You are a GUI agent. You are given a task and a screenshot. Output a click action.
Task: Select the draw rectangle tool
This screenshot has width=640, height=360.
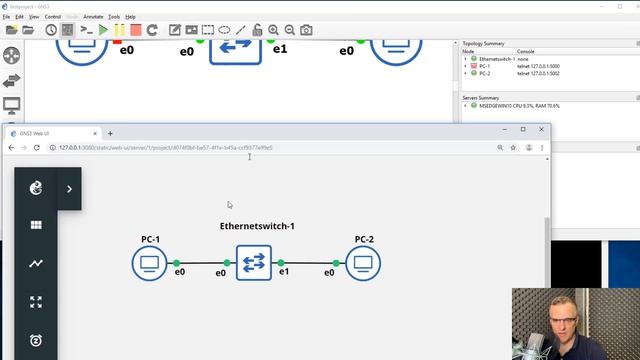(x=208, y=30)
